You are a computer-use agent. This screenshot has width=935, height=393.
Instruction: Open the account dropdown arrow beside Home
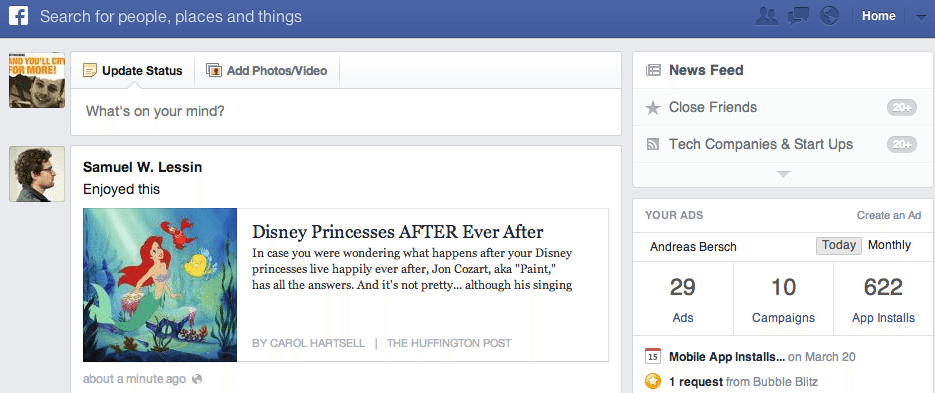tap(920, 17)
